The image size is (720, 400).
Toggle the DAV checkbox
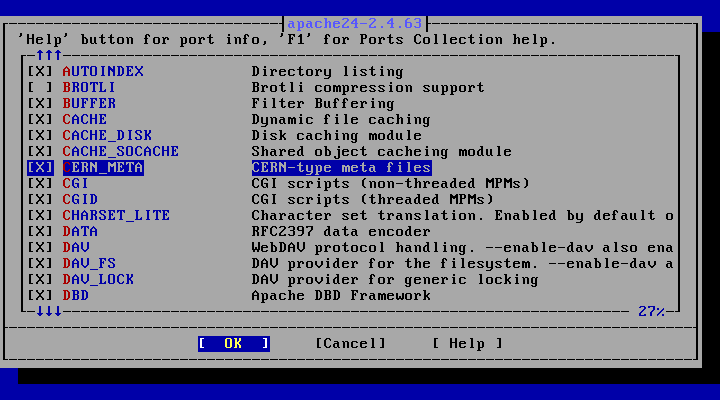(x=40, y=248)
